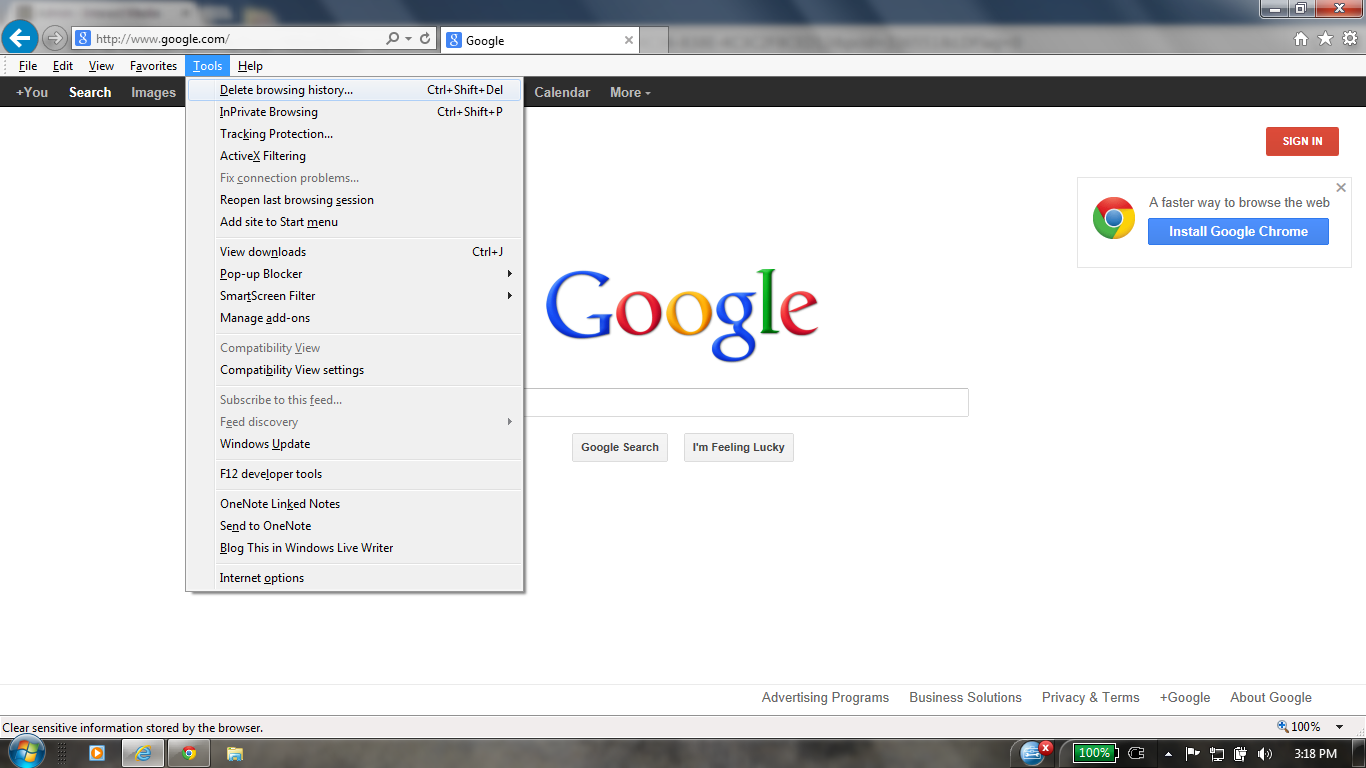Open F12 developer tools
Screen dimensions: 1366x768
(x=355, y=474)
